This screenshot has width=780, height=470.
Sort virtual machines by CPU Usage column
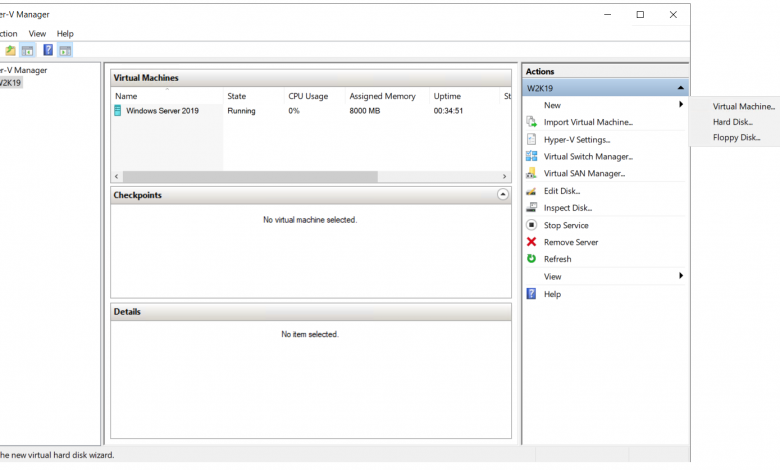308,96
